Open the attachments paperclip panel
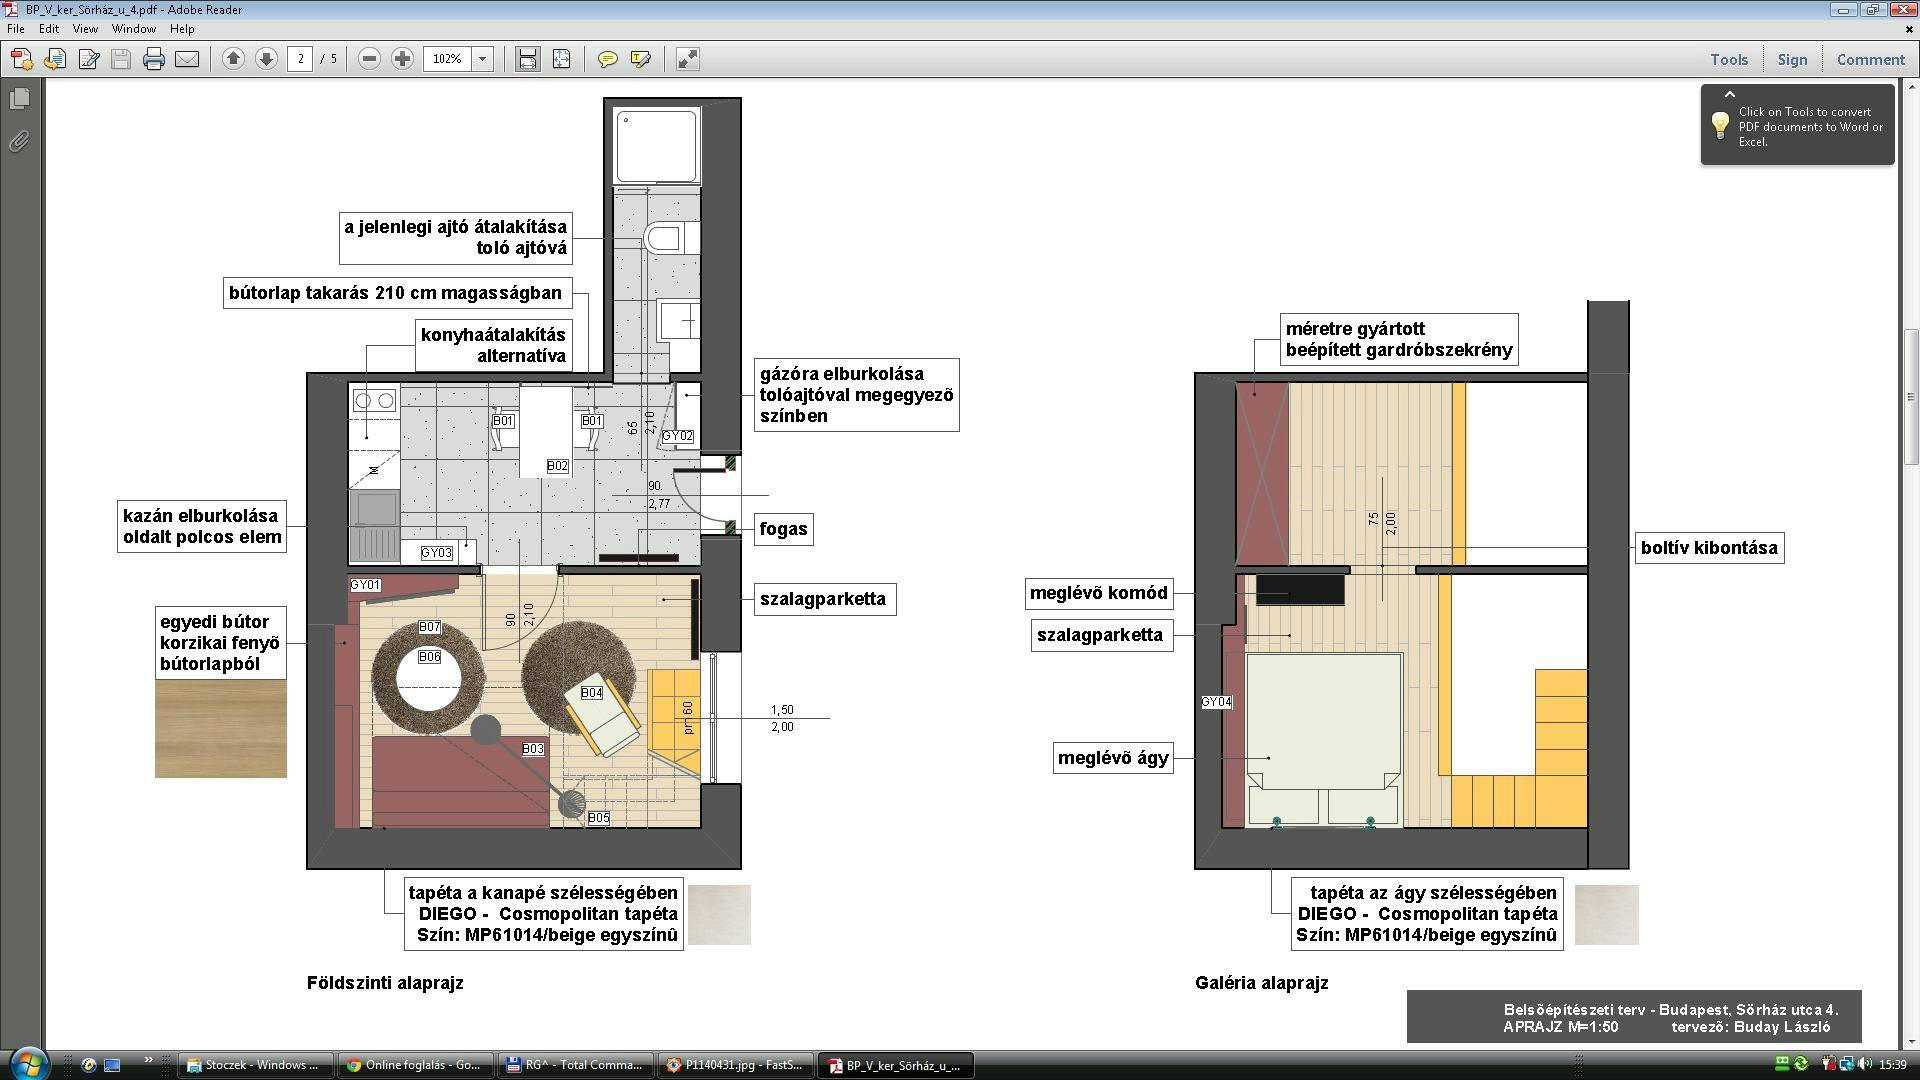This screenshot has height=1080, width=1920. [18, 141]
